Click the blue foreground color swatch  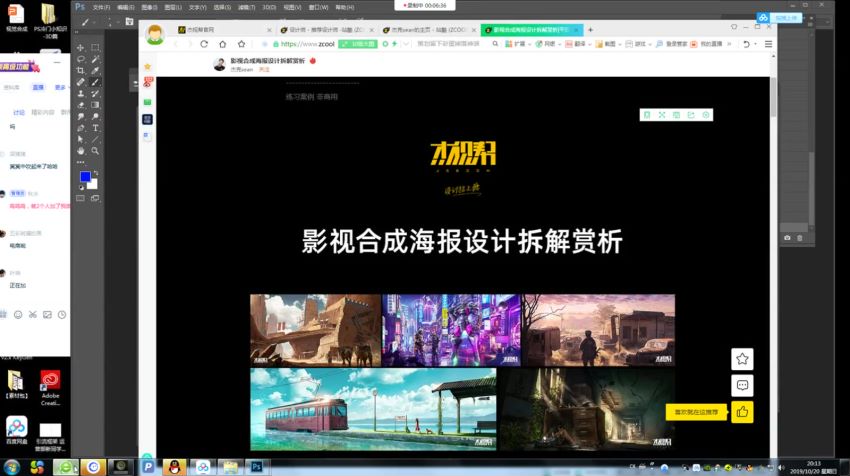(85, 177)
